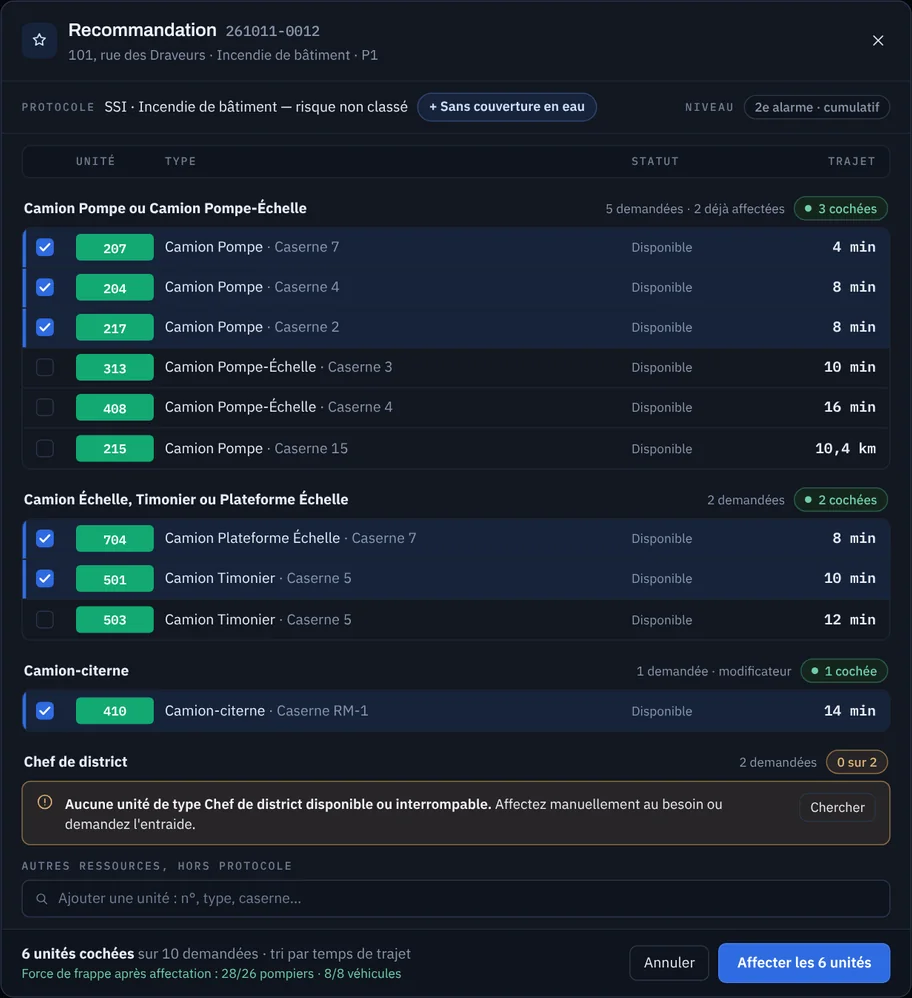Open the '2e alarme · cumulatif' level selector

coord(817,107)
